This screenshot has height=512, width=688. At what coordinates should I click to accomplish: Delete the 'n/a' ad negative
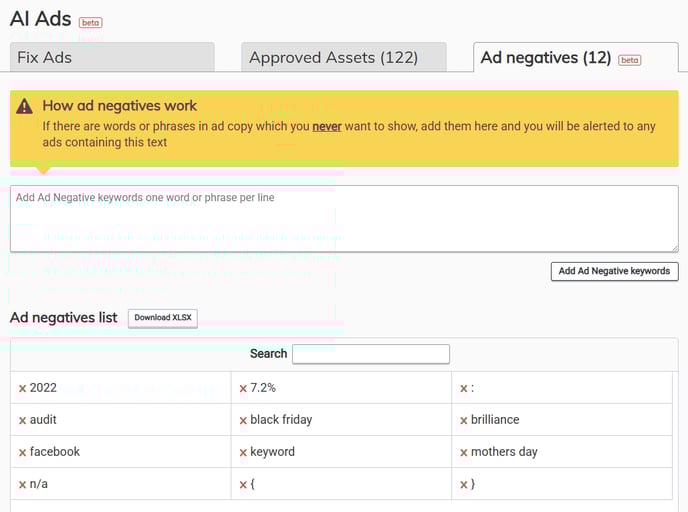point(22,484)
